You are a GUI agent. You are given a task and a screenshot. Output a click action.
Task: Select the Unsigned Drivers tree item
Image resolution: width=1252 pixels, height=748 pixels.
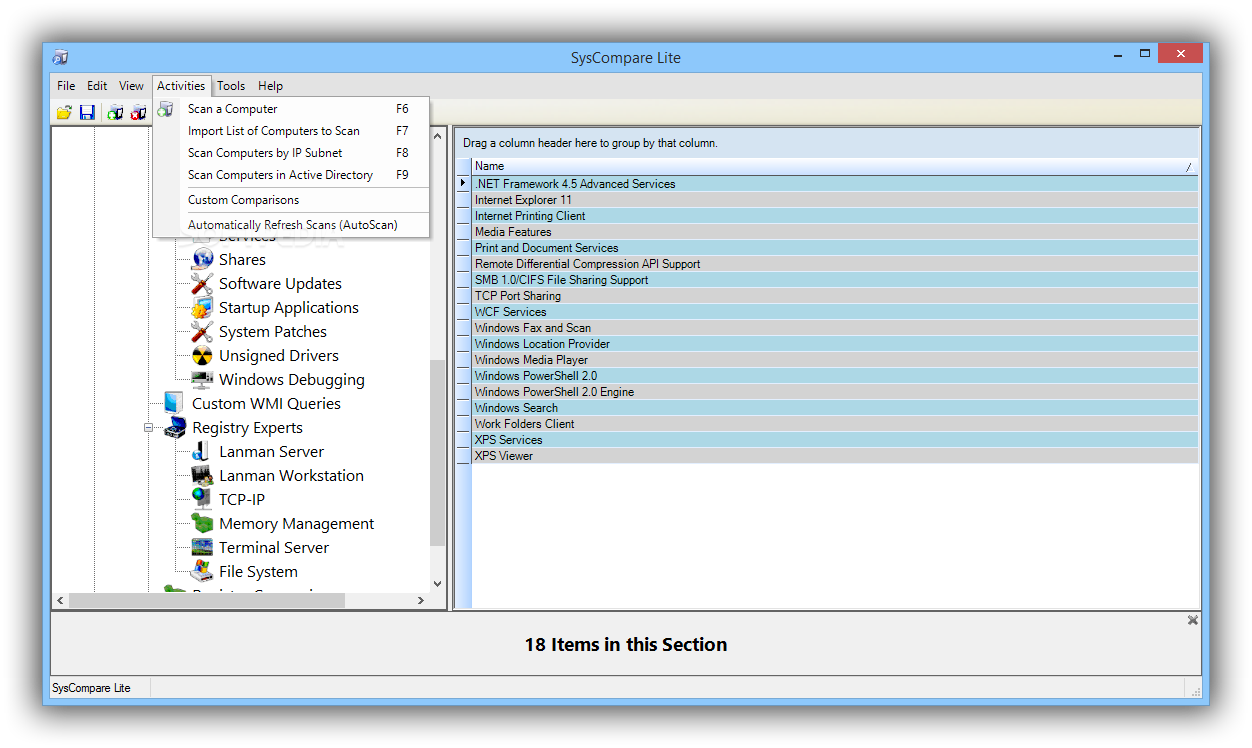pyautogui.click(x=278, y=355)
